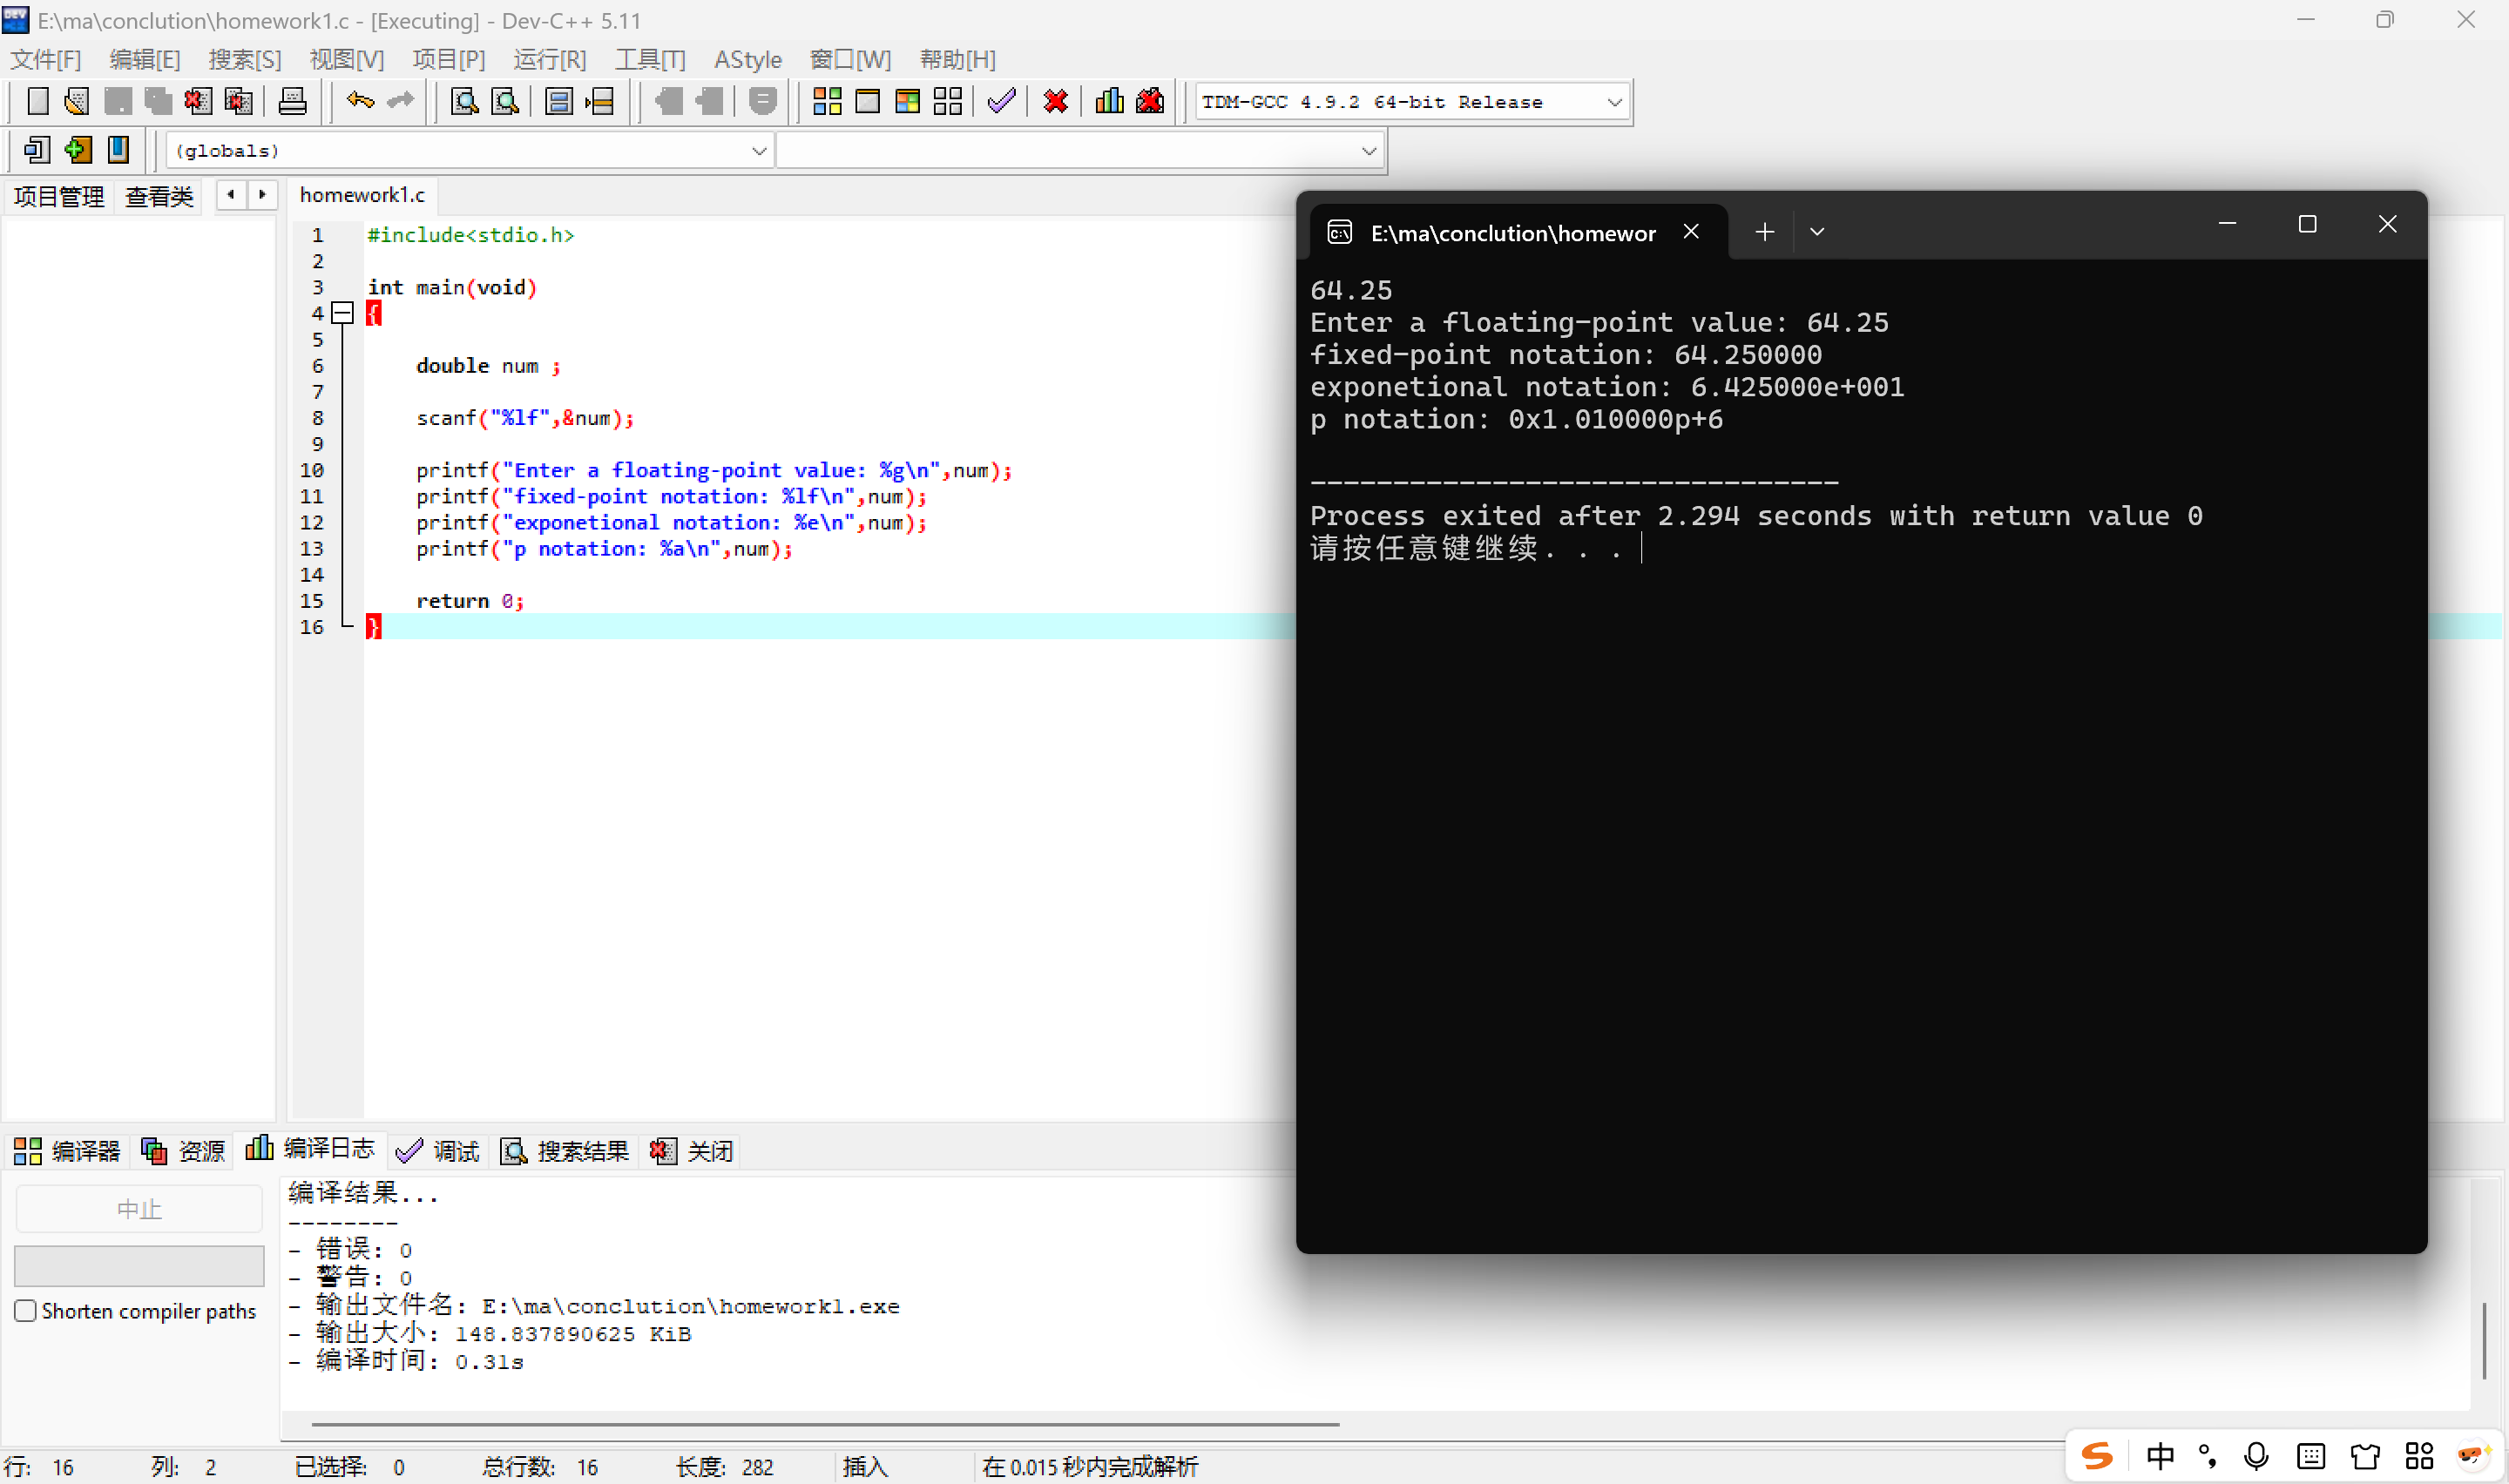The width and height of the screenshot is (2509, 1484).
Task: Click the Print toolbar icon
Action: pos(292,101)
